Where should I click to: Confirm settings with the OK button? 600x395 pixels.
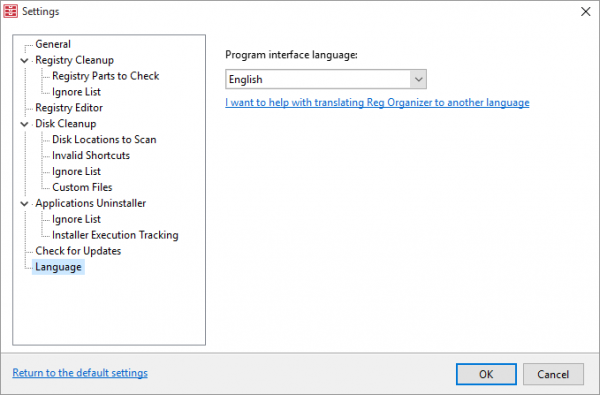click(486, 374)
